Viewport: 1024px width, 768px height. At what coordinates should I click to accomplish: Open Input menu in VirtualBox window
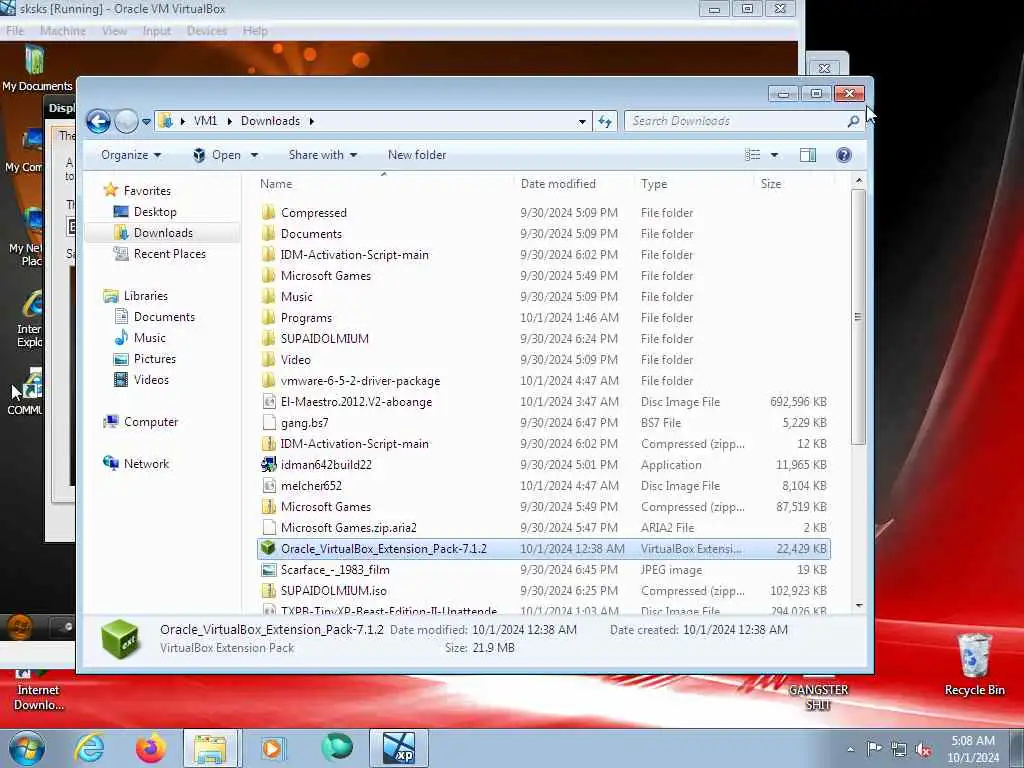(x=157, y=31)
